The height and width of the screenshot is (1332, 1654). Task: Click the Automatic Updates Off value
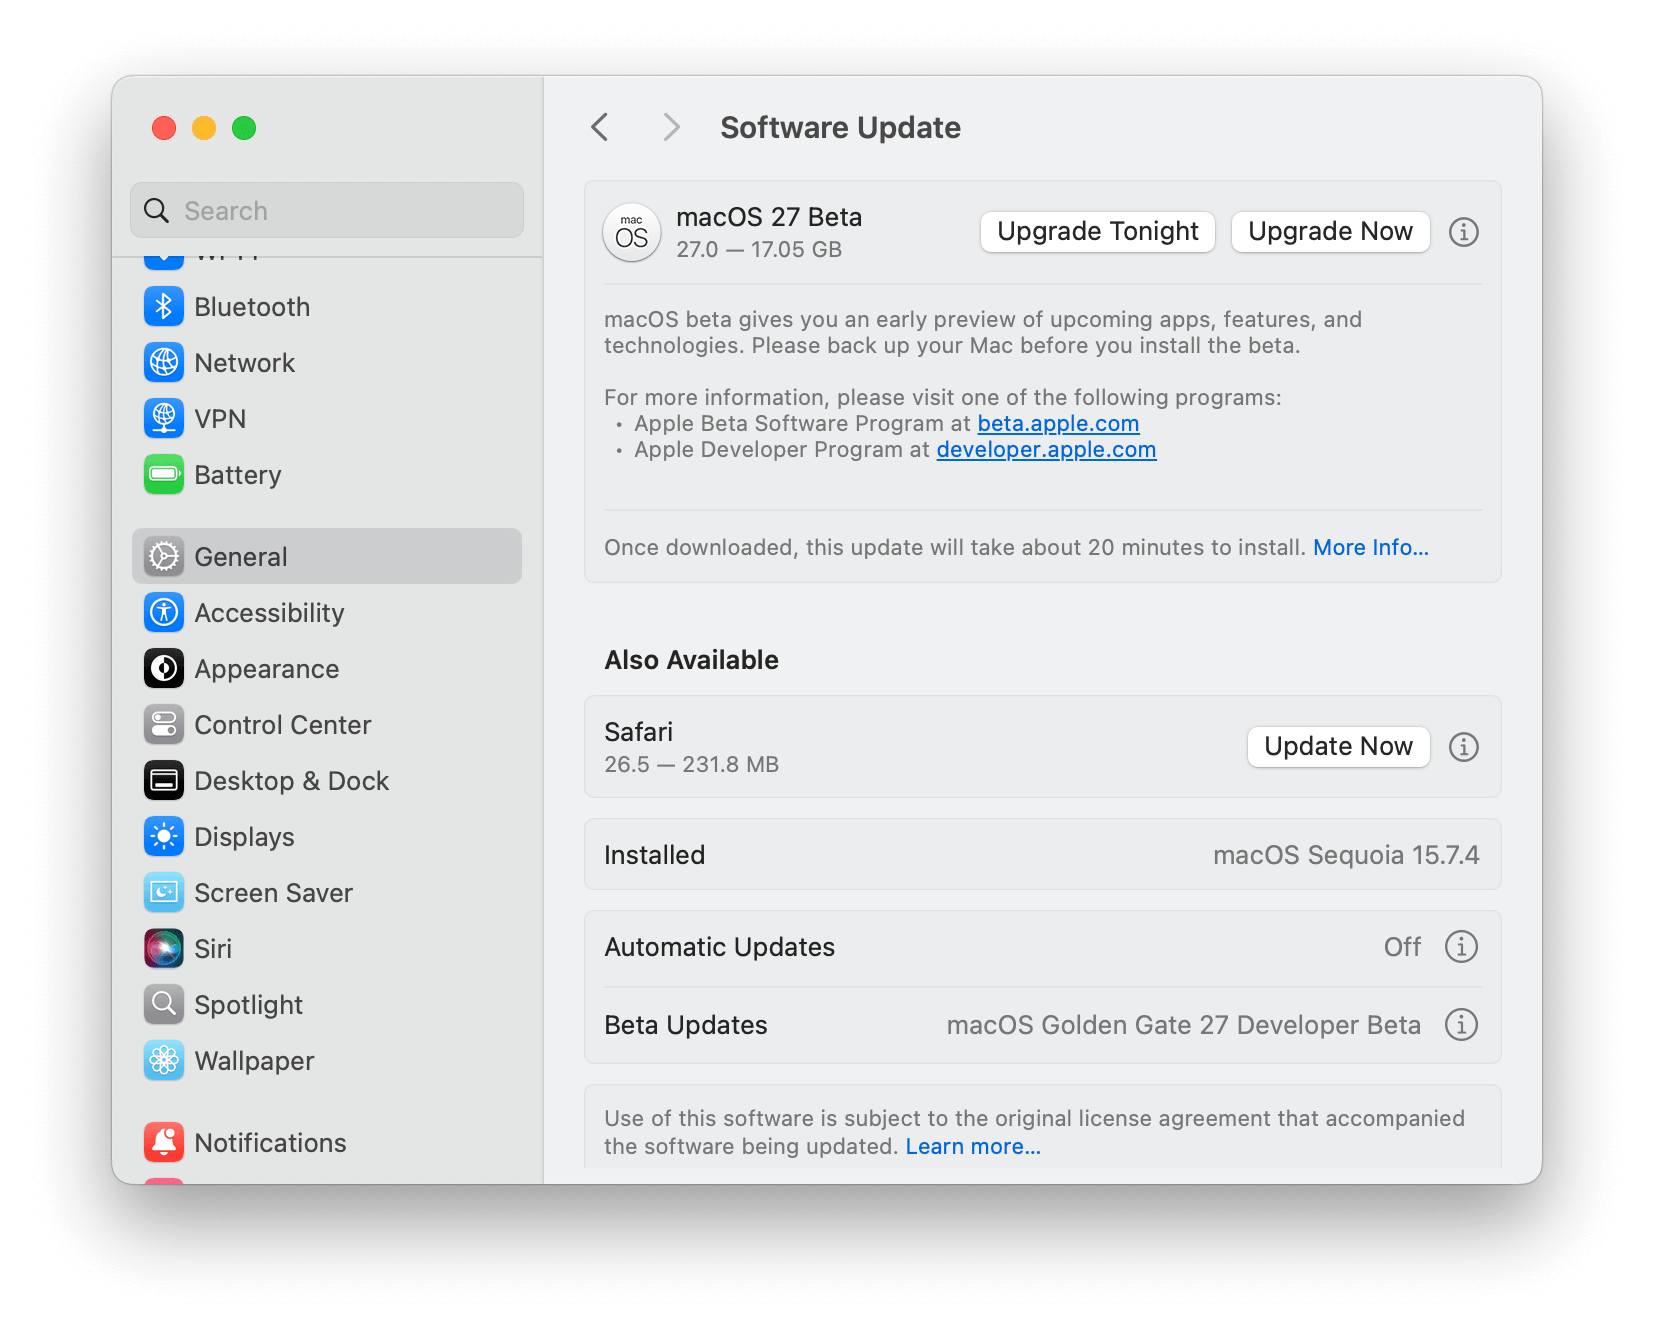tap(1402, 946)
